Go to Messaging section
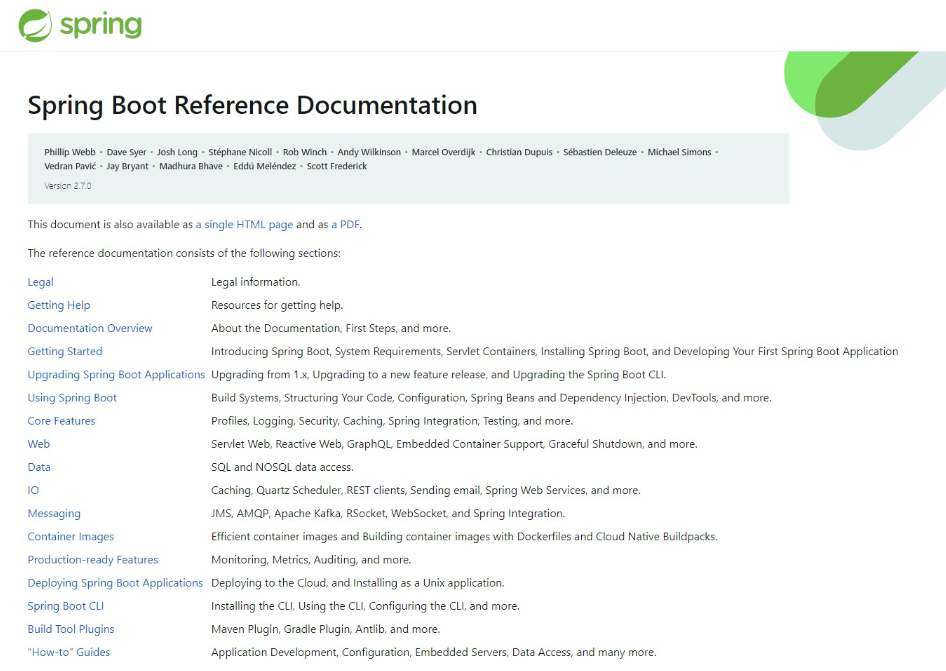Image resolution: width=946 pixels, height=671 pixels. [54, 514]
